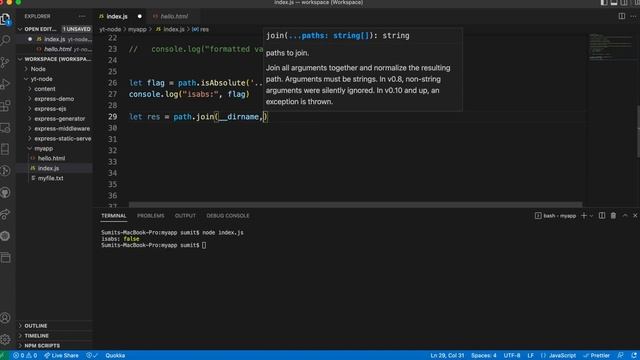
Task: Switch to the hello.html editor tab
Action: pos(174,16)
